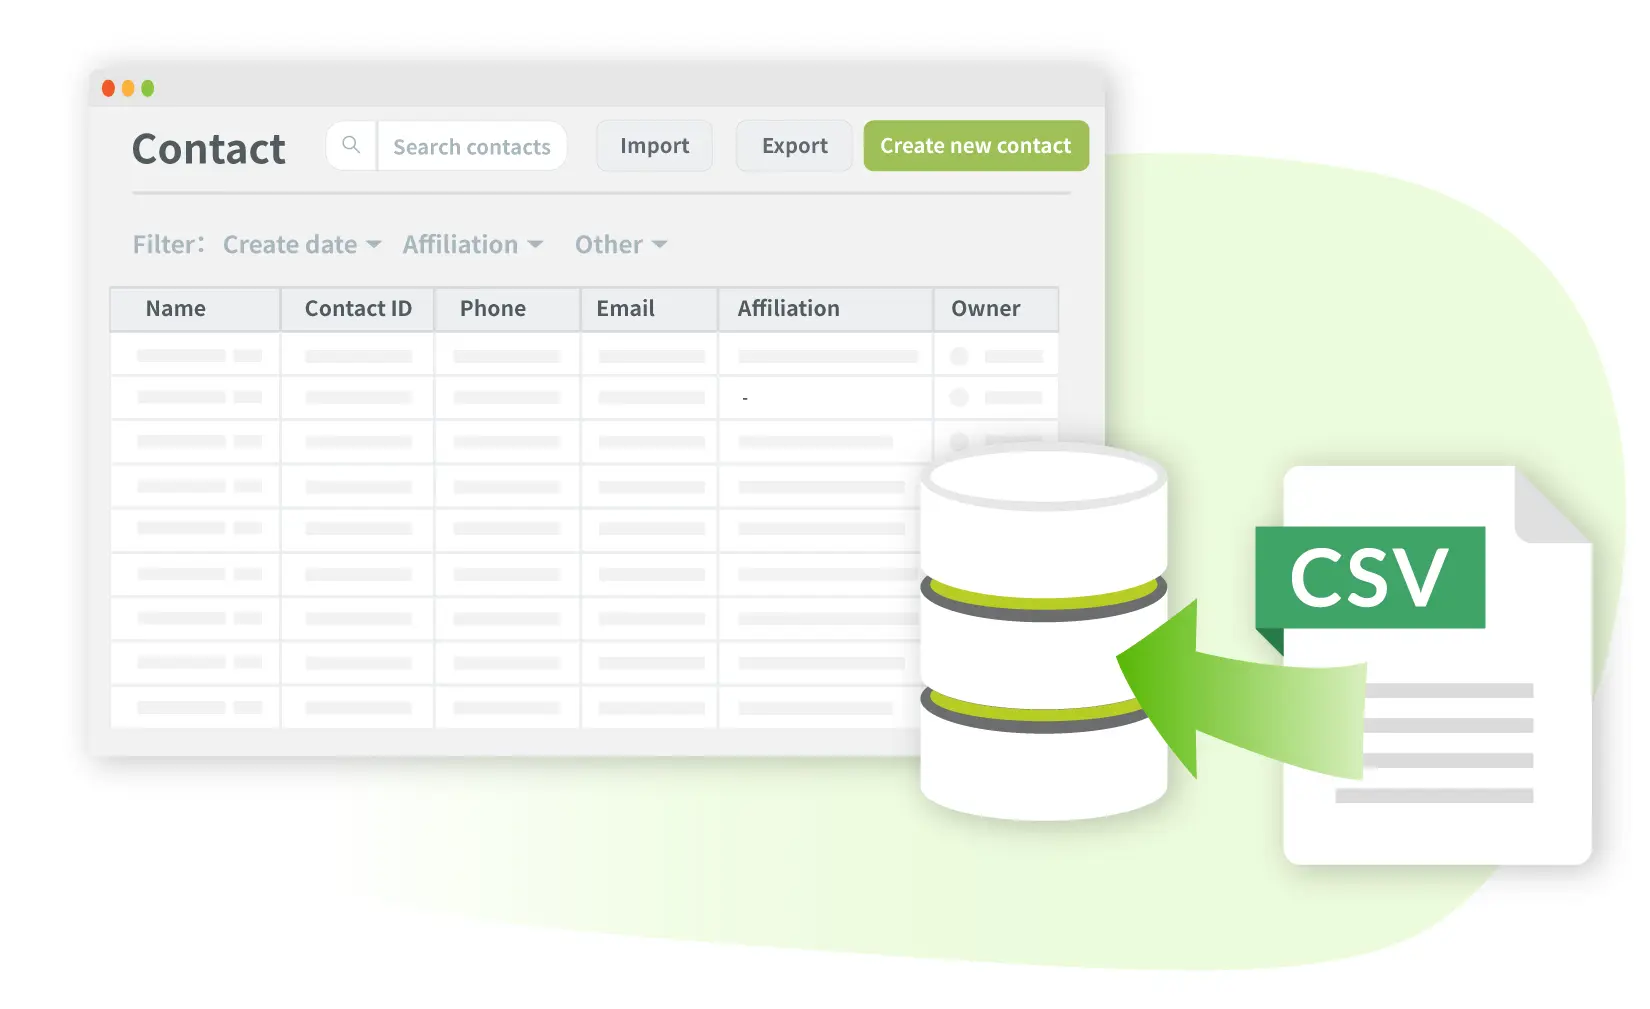
Task: Select the first row's owner avatar circle
Action: [x=958, y=356]
